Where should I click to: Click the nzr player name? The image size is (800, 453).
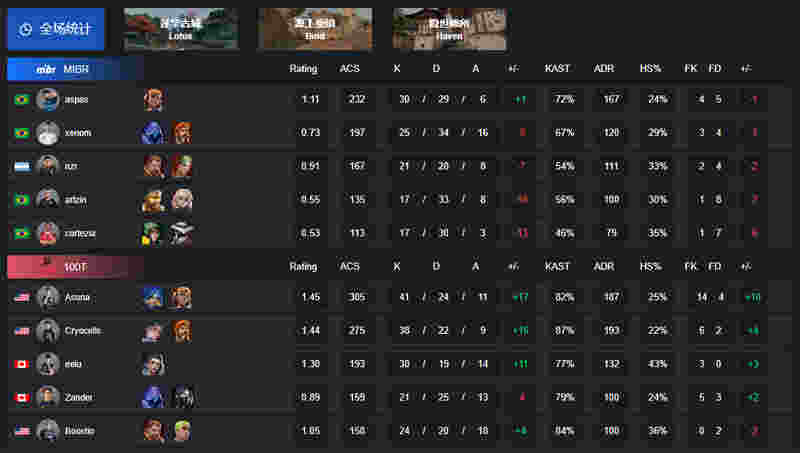click(70, 166)
